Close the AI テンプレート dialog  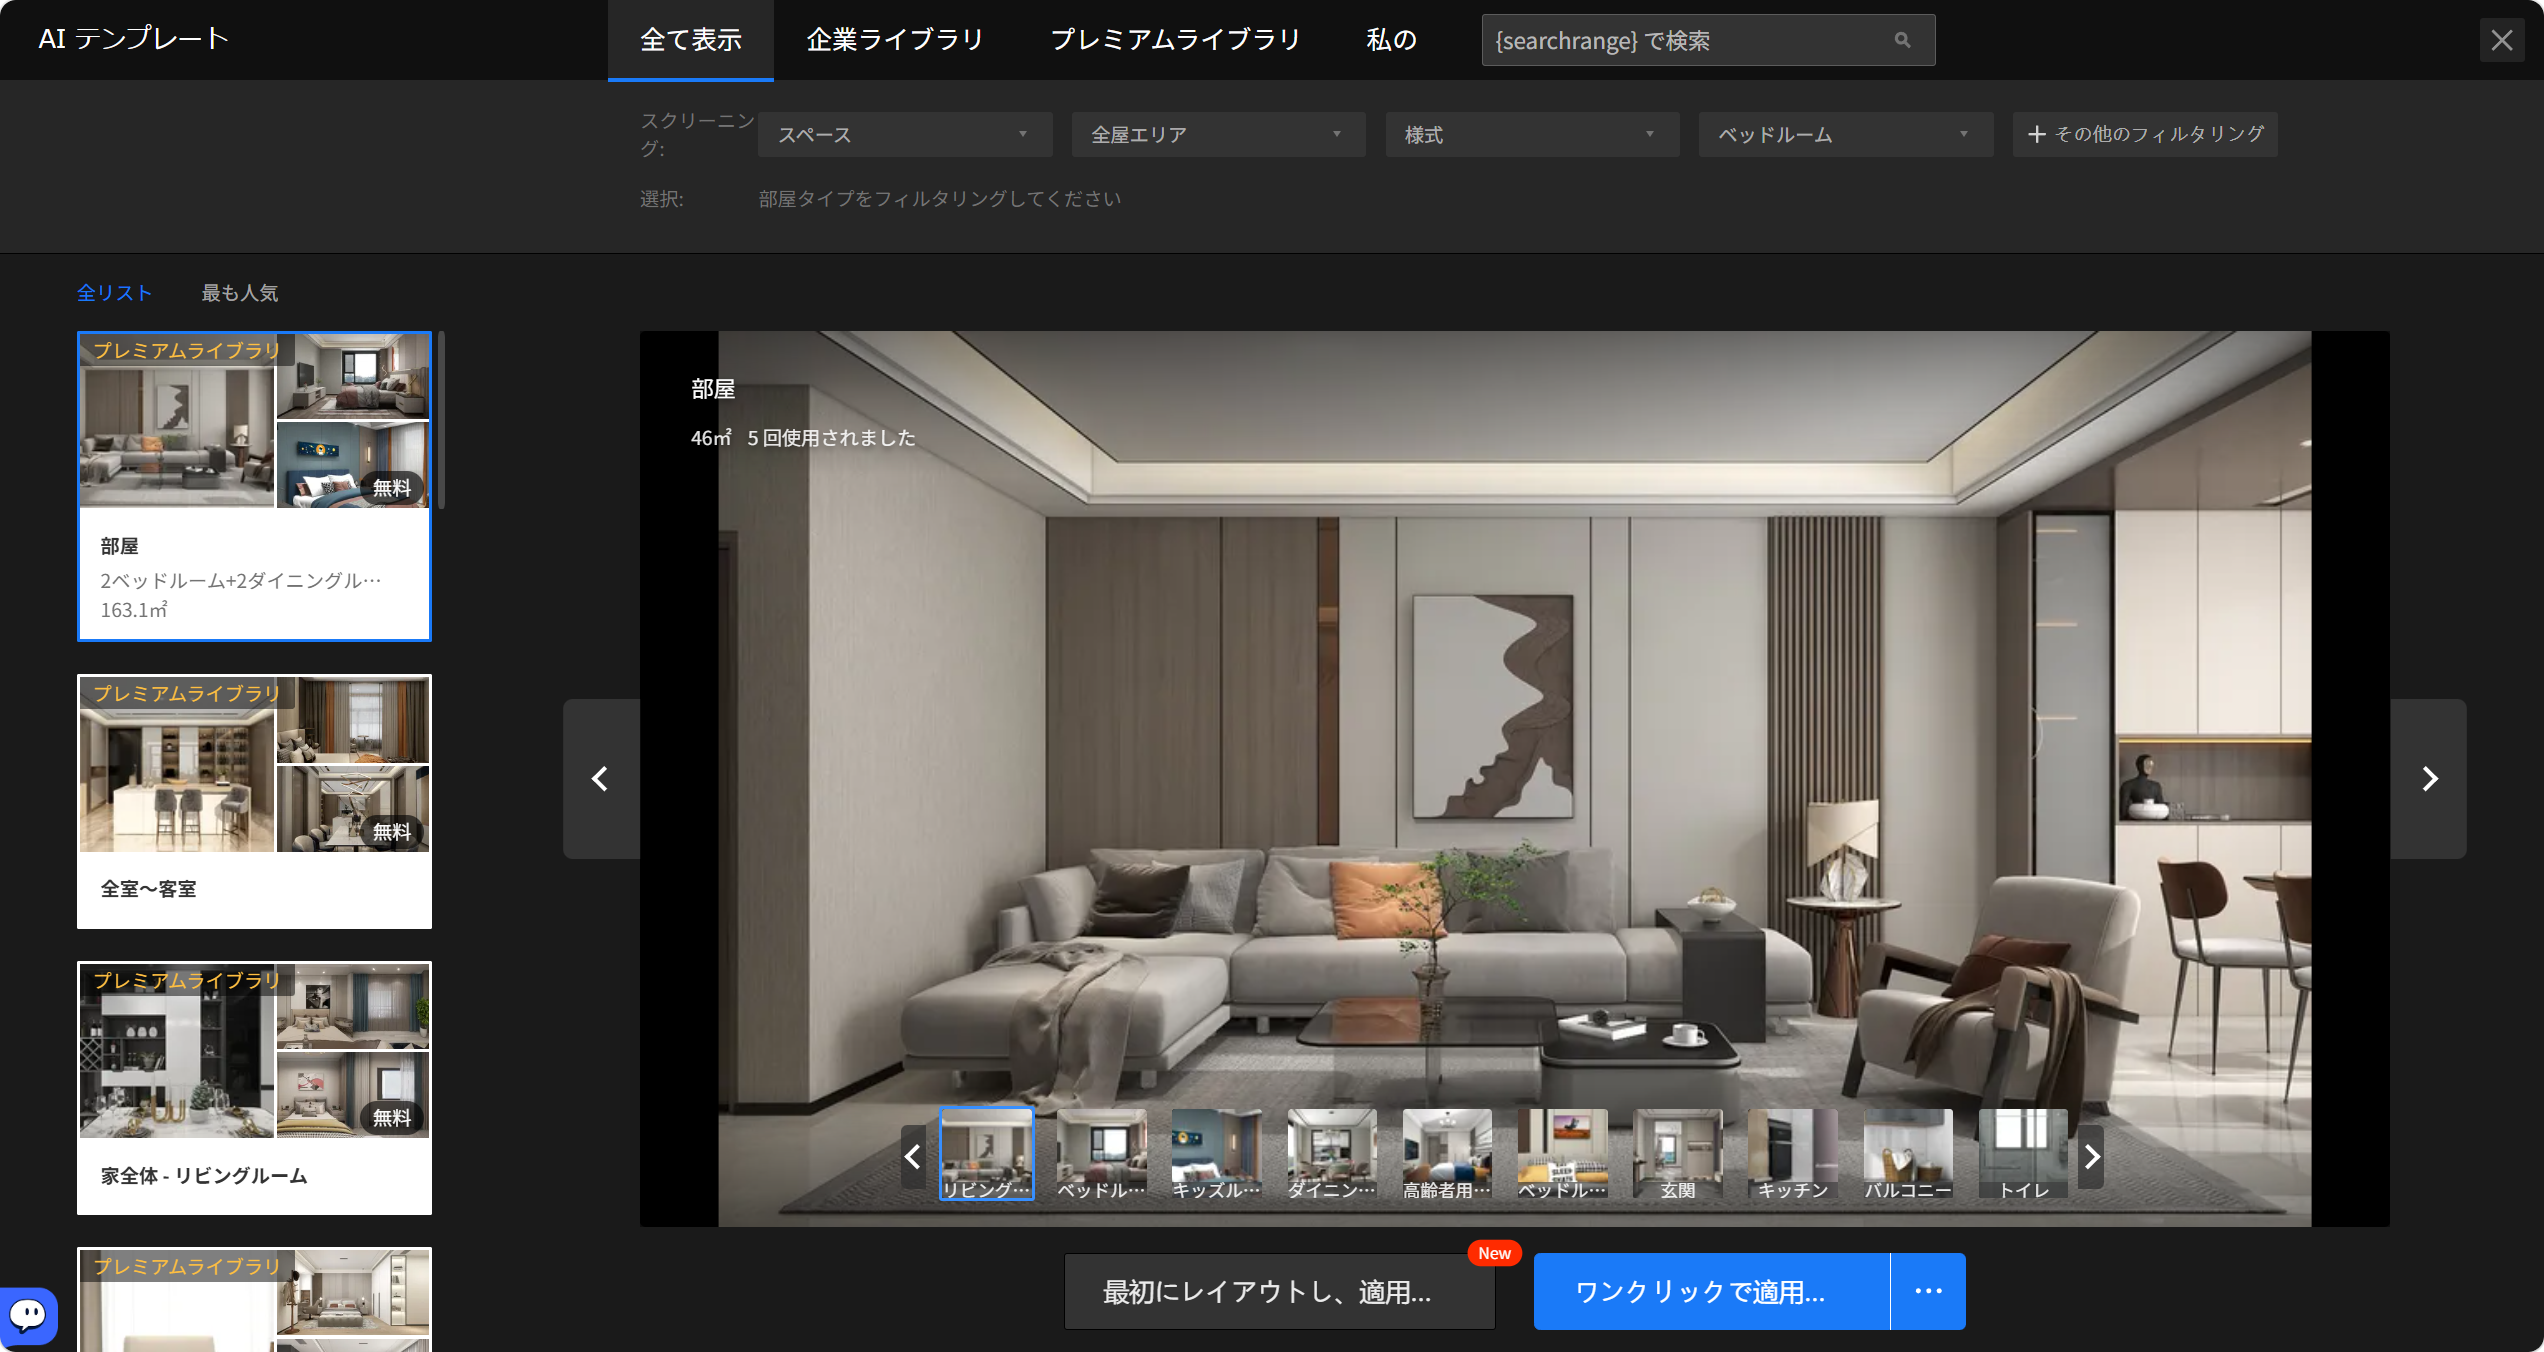point(2502,40)
